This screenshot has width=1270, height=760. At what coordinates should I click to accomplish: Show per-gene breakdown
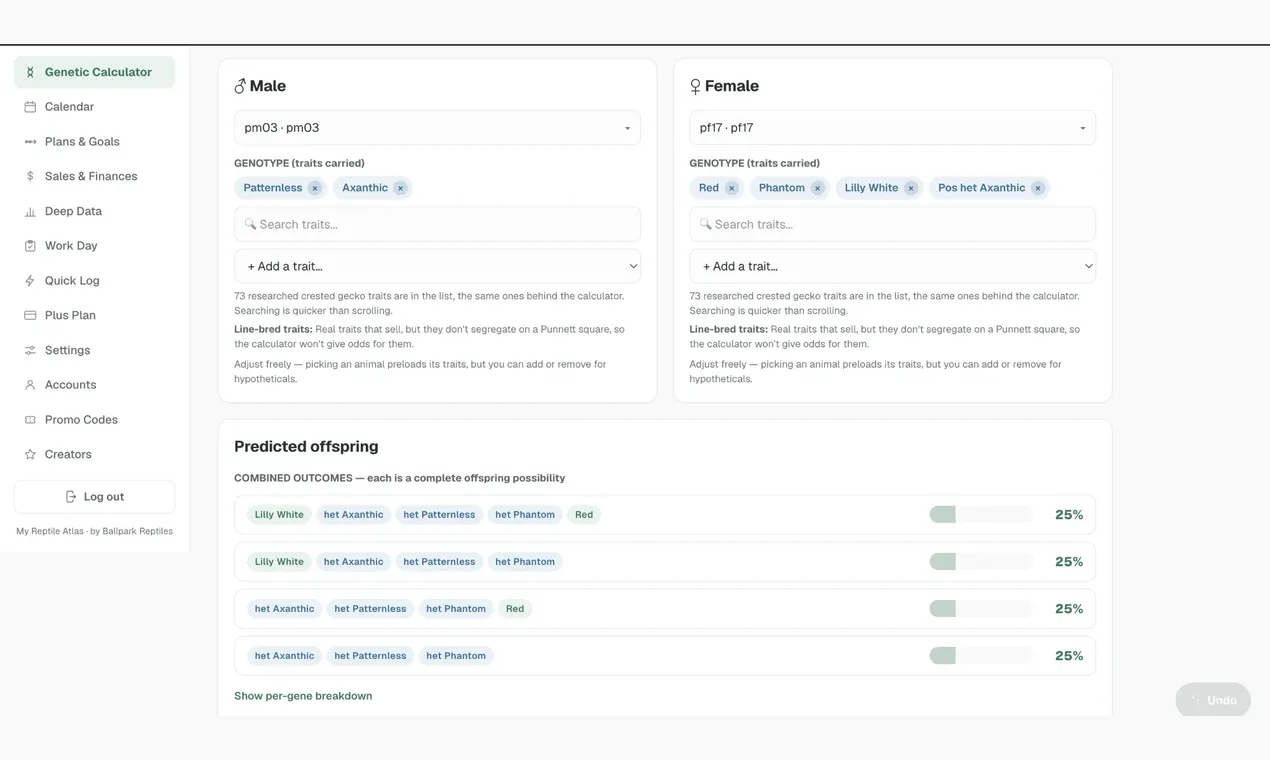point(303,696)
